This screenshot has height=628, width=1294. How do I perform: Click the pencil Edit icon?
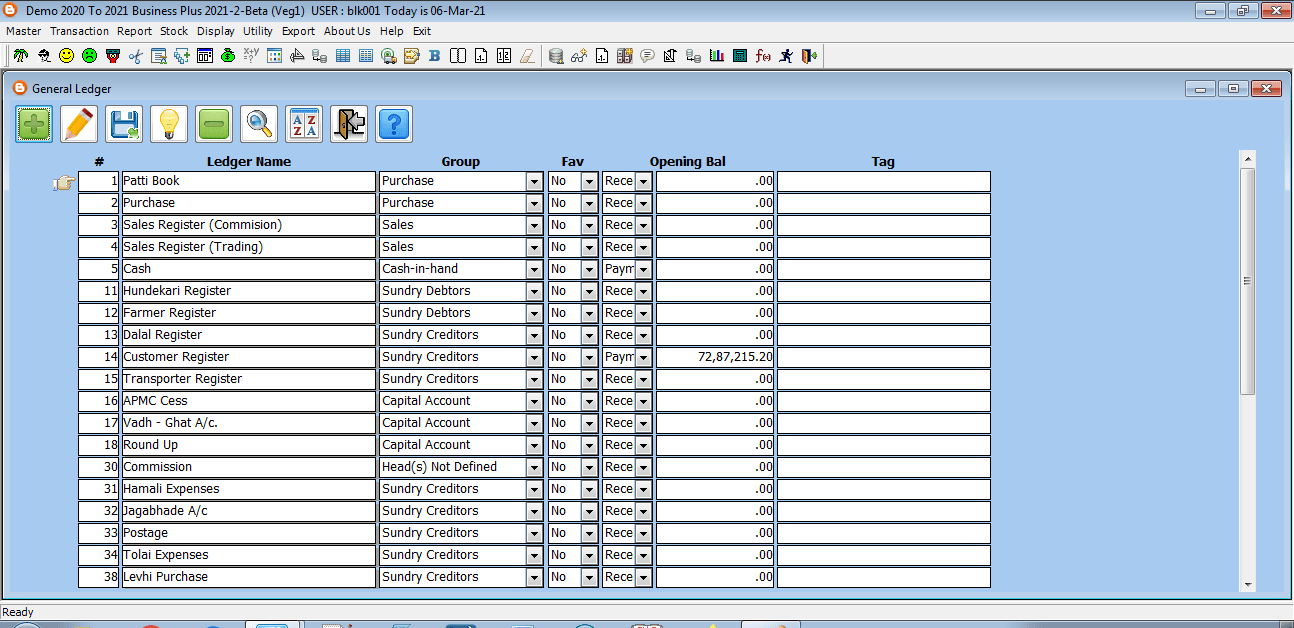pyautogui.click(x=79, y=124)
